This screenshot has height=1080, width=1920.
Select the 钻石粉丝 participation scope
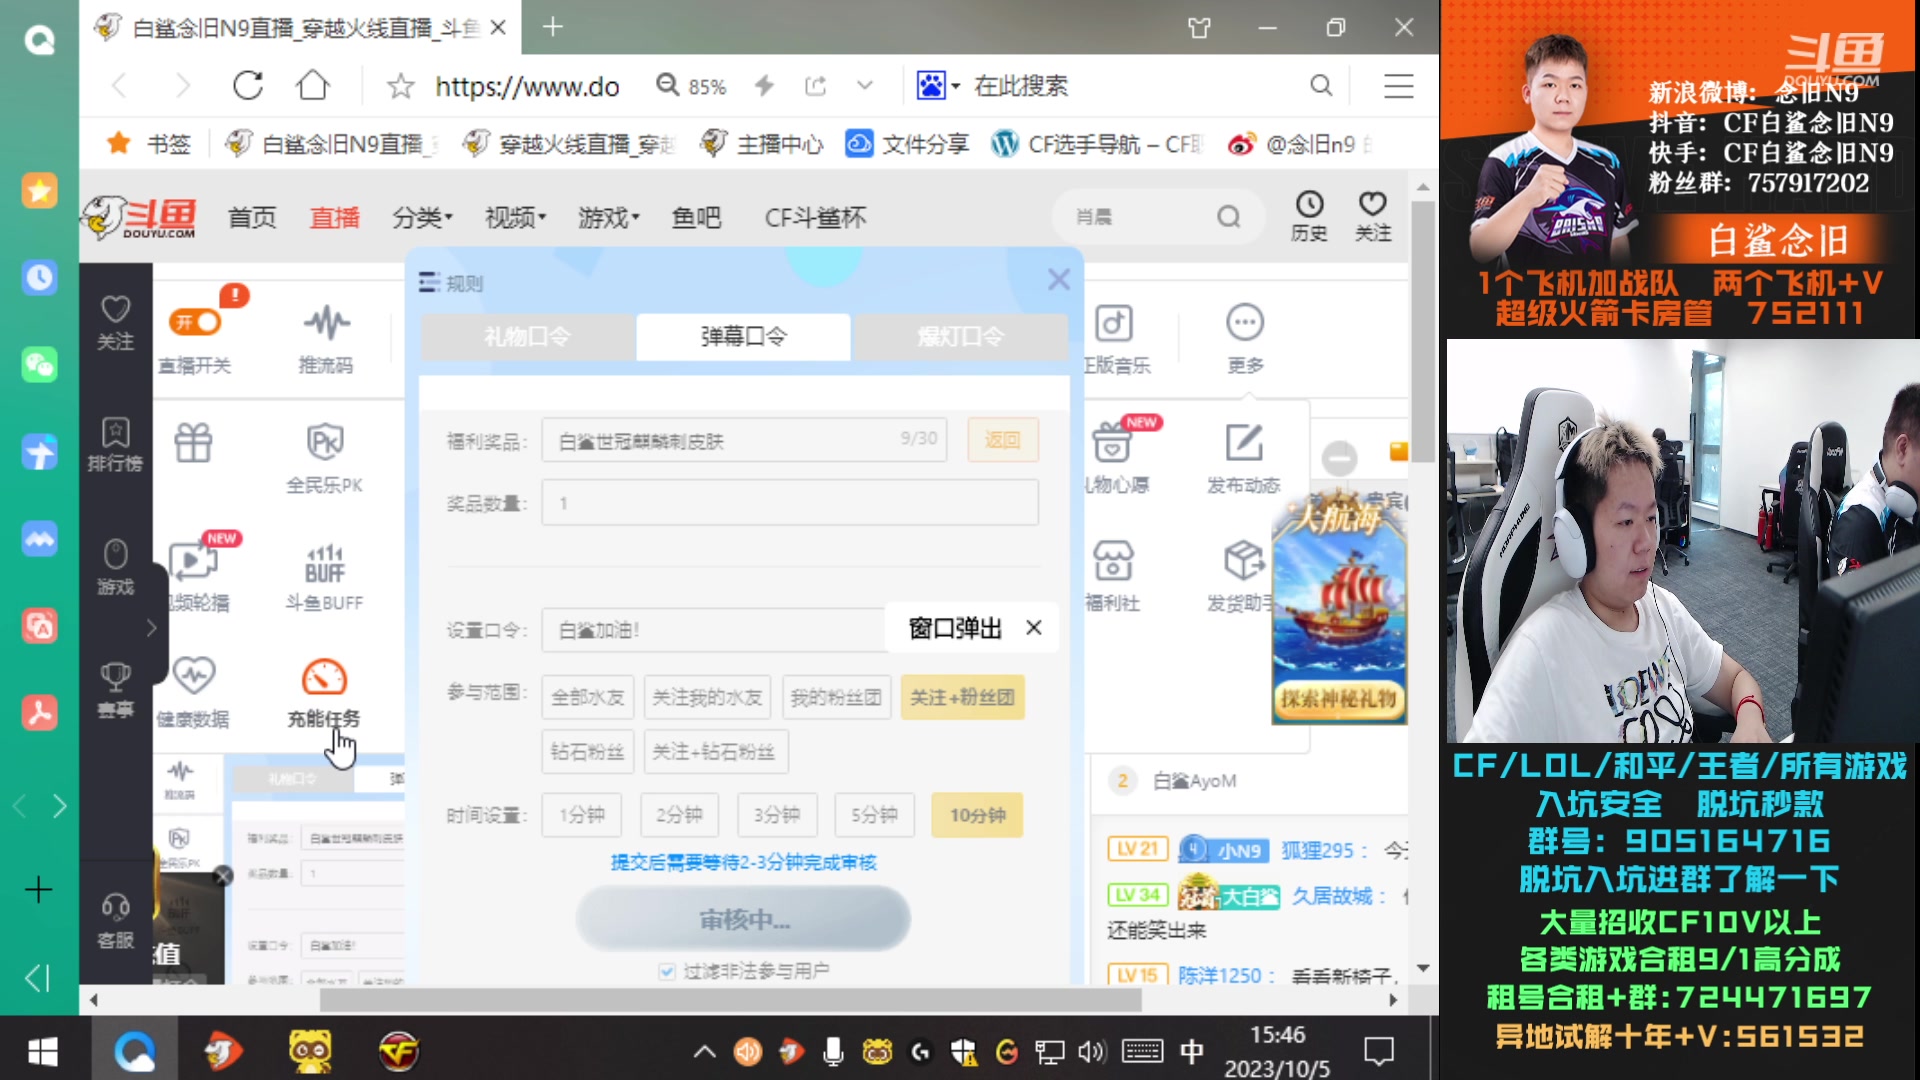click(587, 752)
